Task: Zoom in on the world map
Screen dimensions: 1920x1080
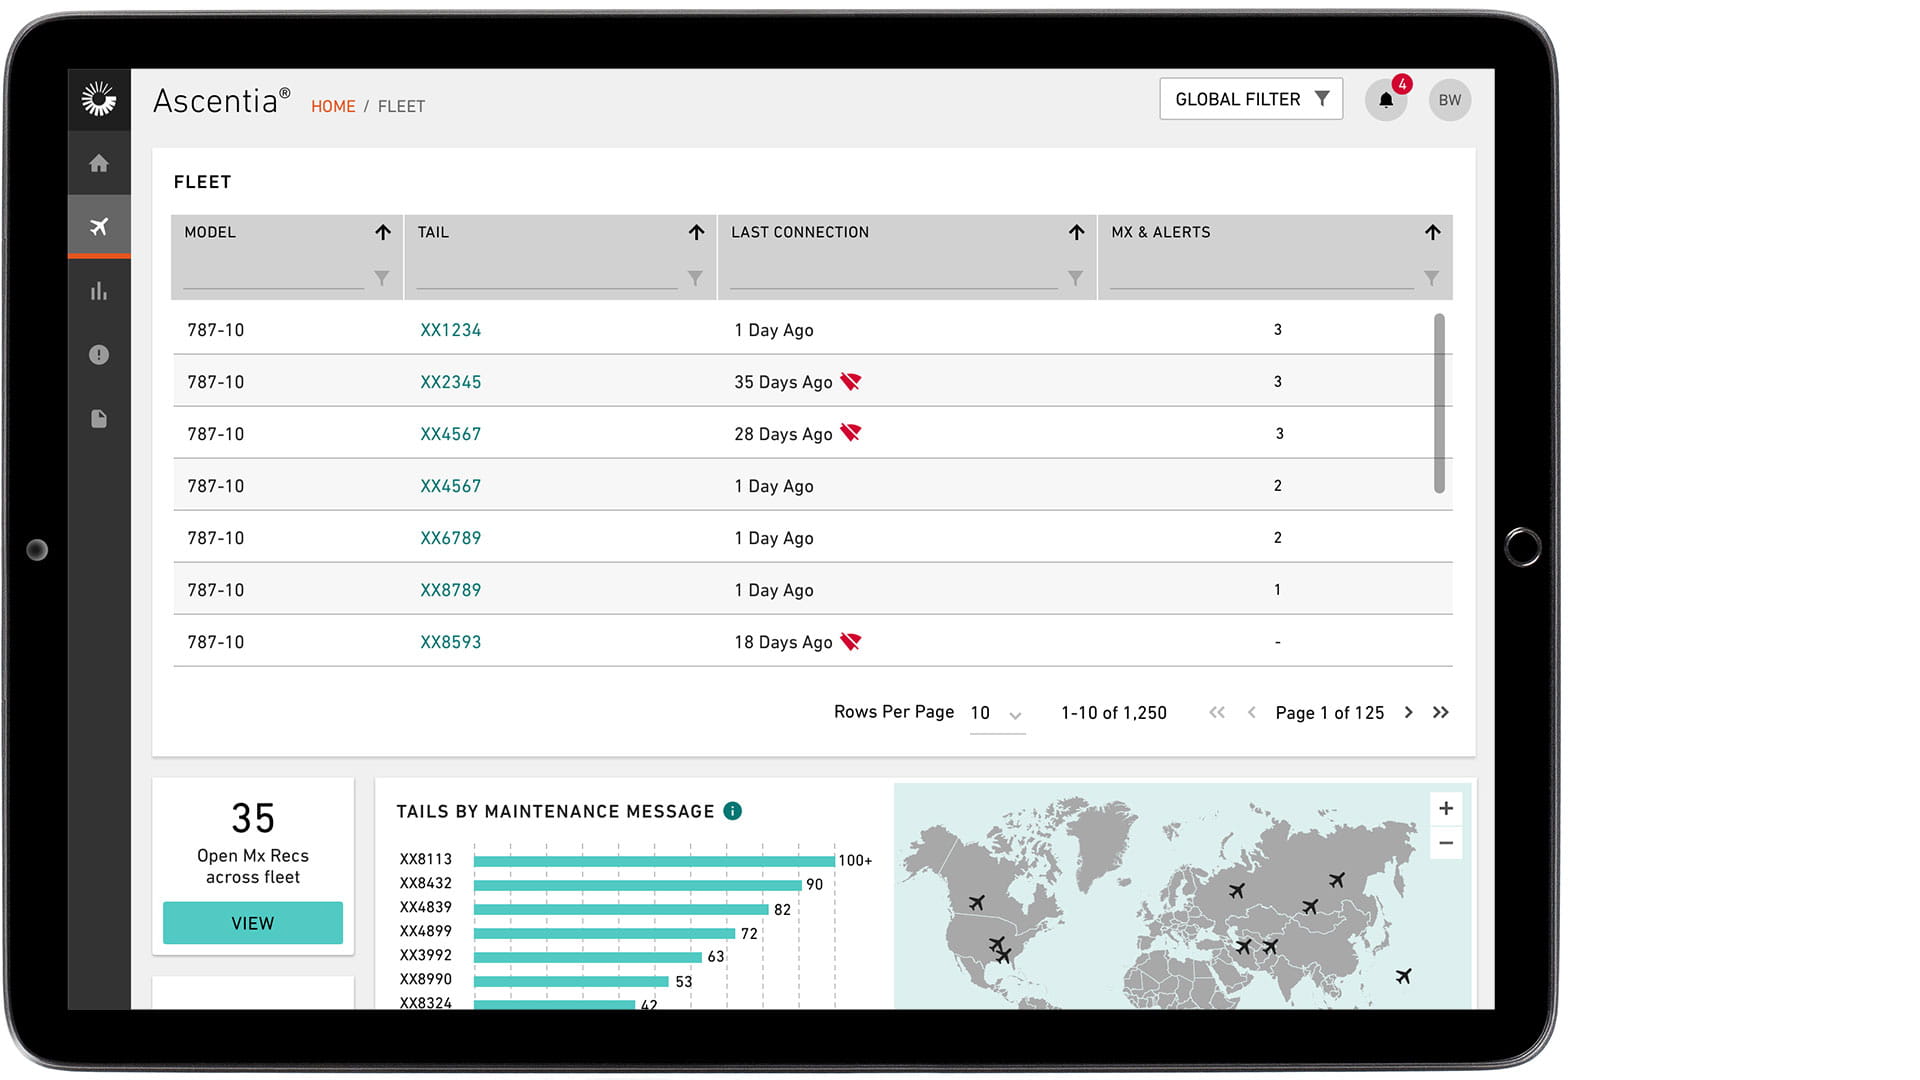Action: point(1445,808)
